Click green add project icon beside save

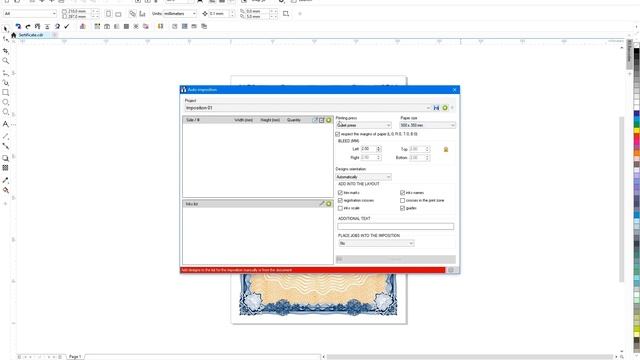click(445, 108)
